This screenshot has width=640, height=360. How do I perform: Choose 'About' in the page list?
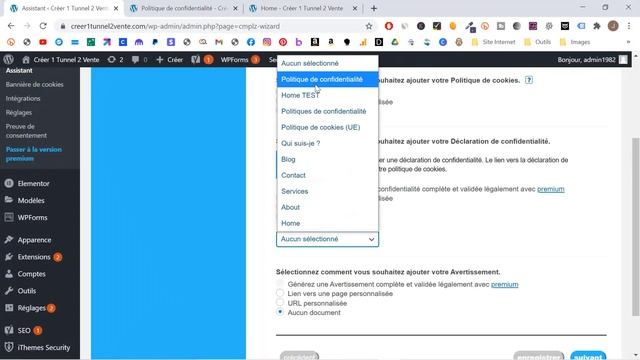coord(327,207)
